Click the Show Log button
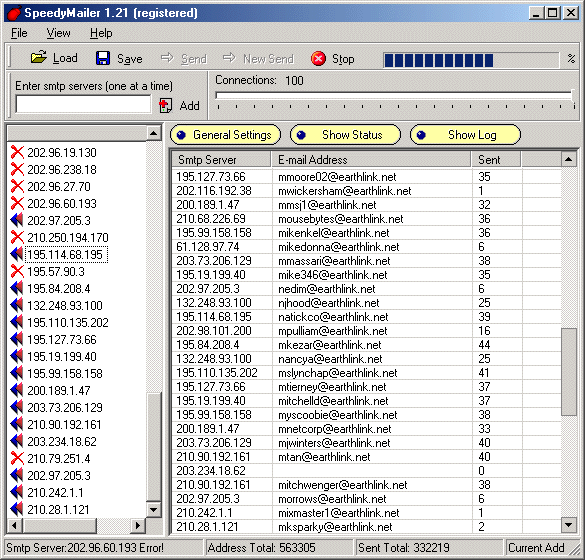Image resolution: width=585 pixels, height=560 pixels. [465, 135]
